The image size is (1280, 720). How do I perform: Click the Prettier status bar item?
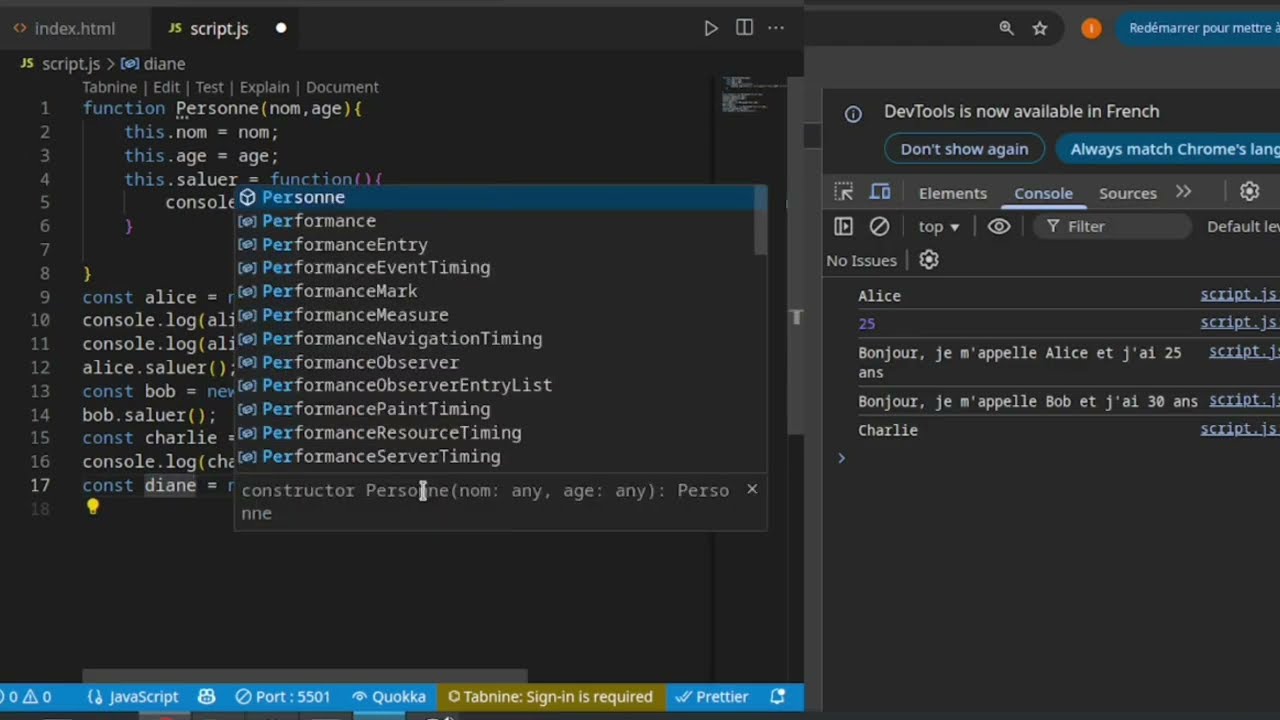point(712,697)
